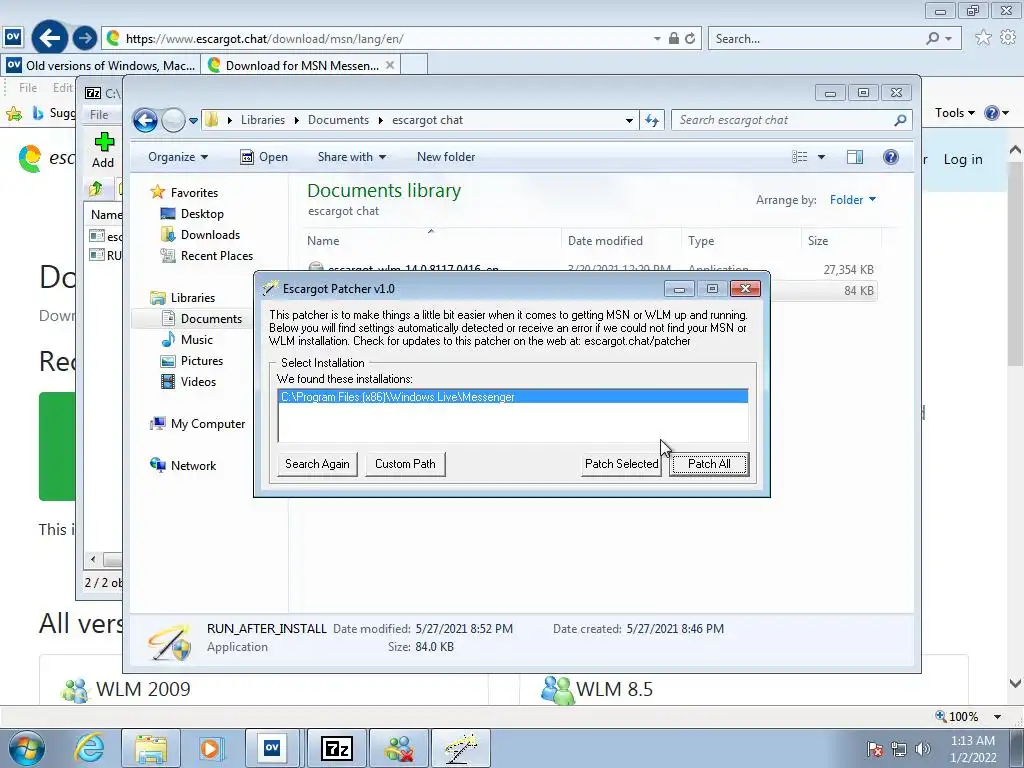Sort by Size column header

(x=841, y=240)
